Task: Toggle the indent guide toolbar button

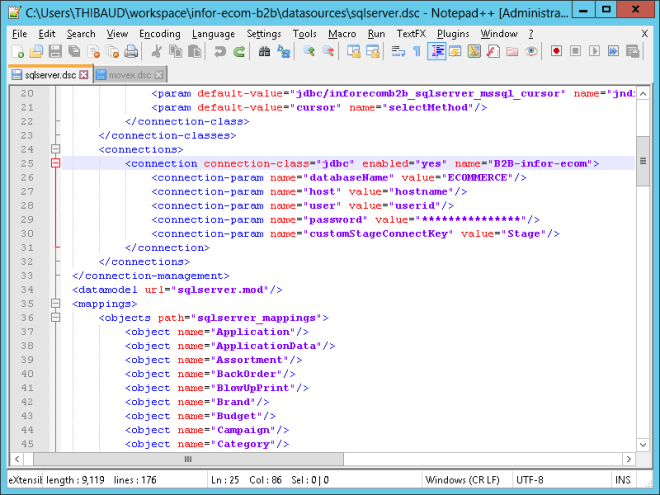Action: [436, 51]
